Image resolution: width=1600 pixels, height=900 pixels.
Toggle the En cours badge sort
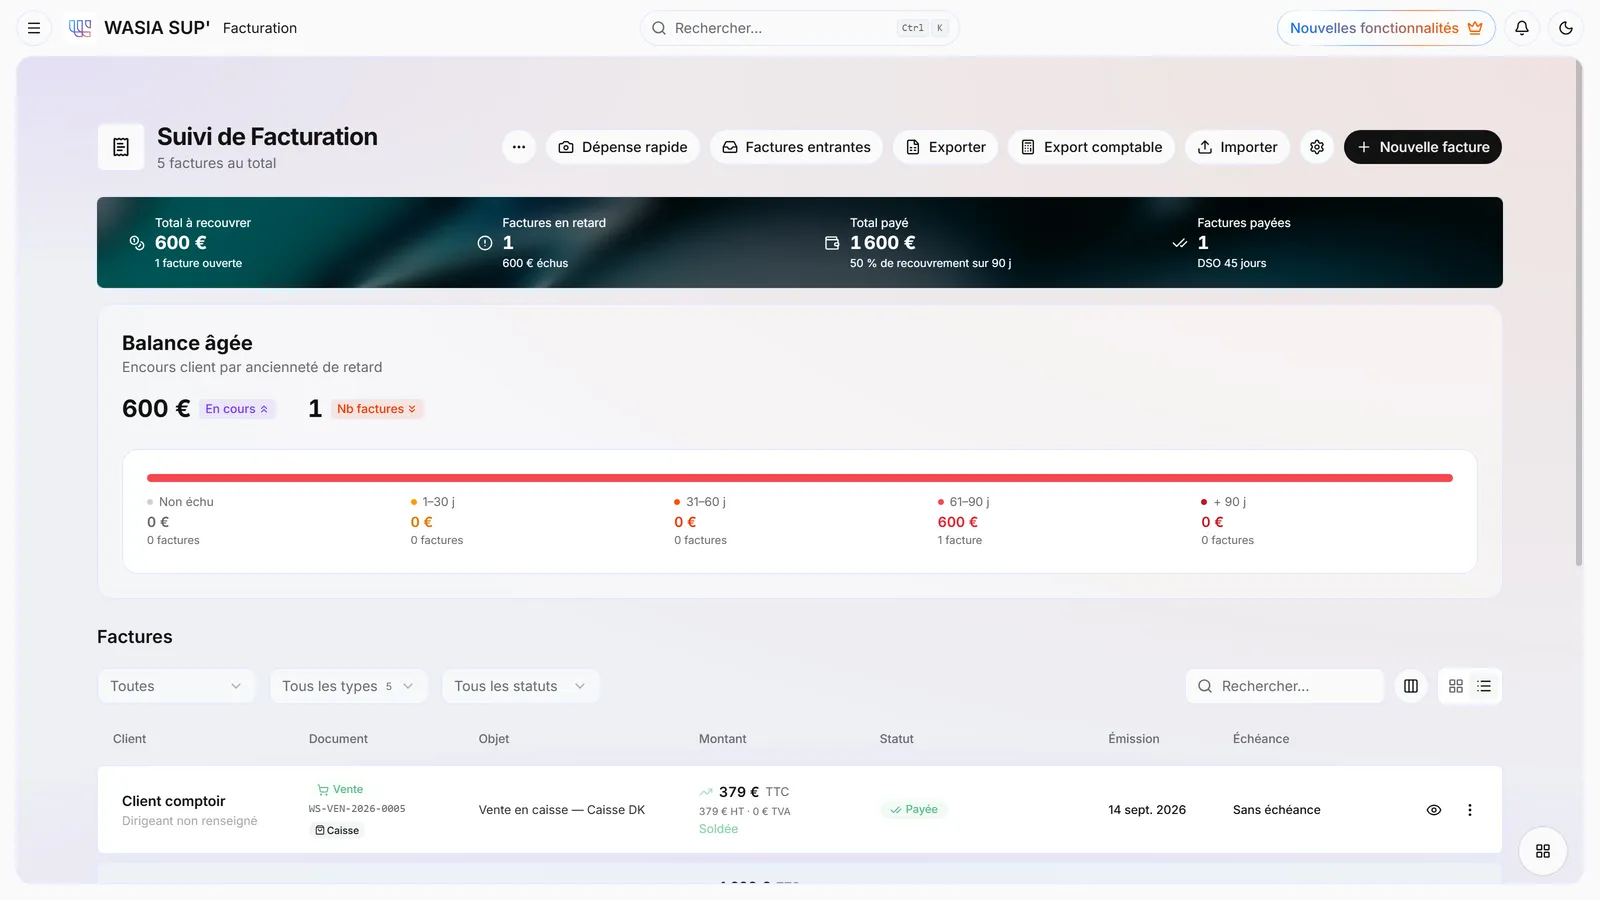click(237, 409)
